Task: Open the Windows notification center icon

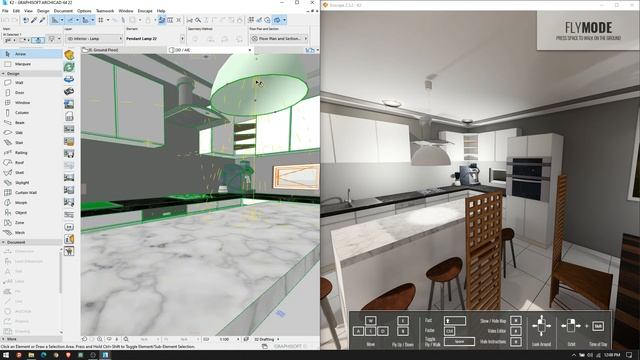Action: (x=629, y=355)
